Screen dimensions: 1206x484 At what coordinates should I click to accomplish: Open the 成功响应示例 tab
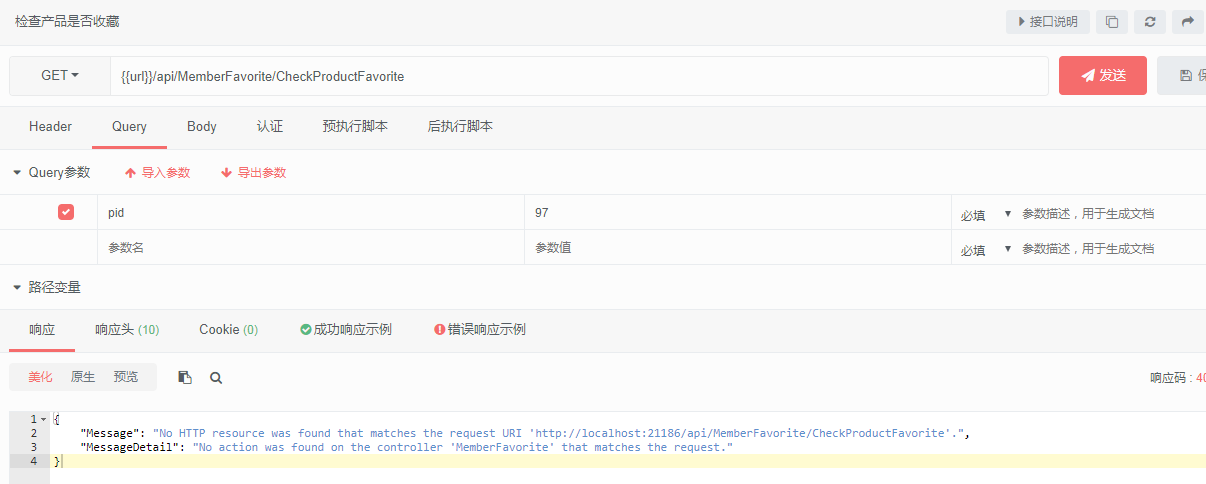tap(346, 330)
